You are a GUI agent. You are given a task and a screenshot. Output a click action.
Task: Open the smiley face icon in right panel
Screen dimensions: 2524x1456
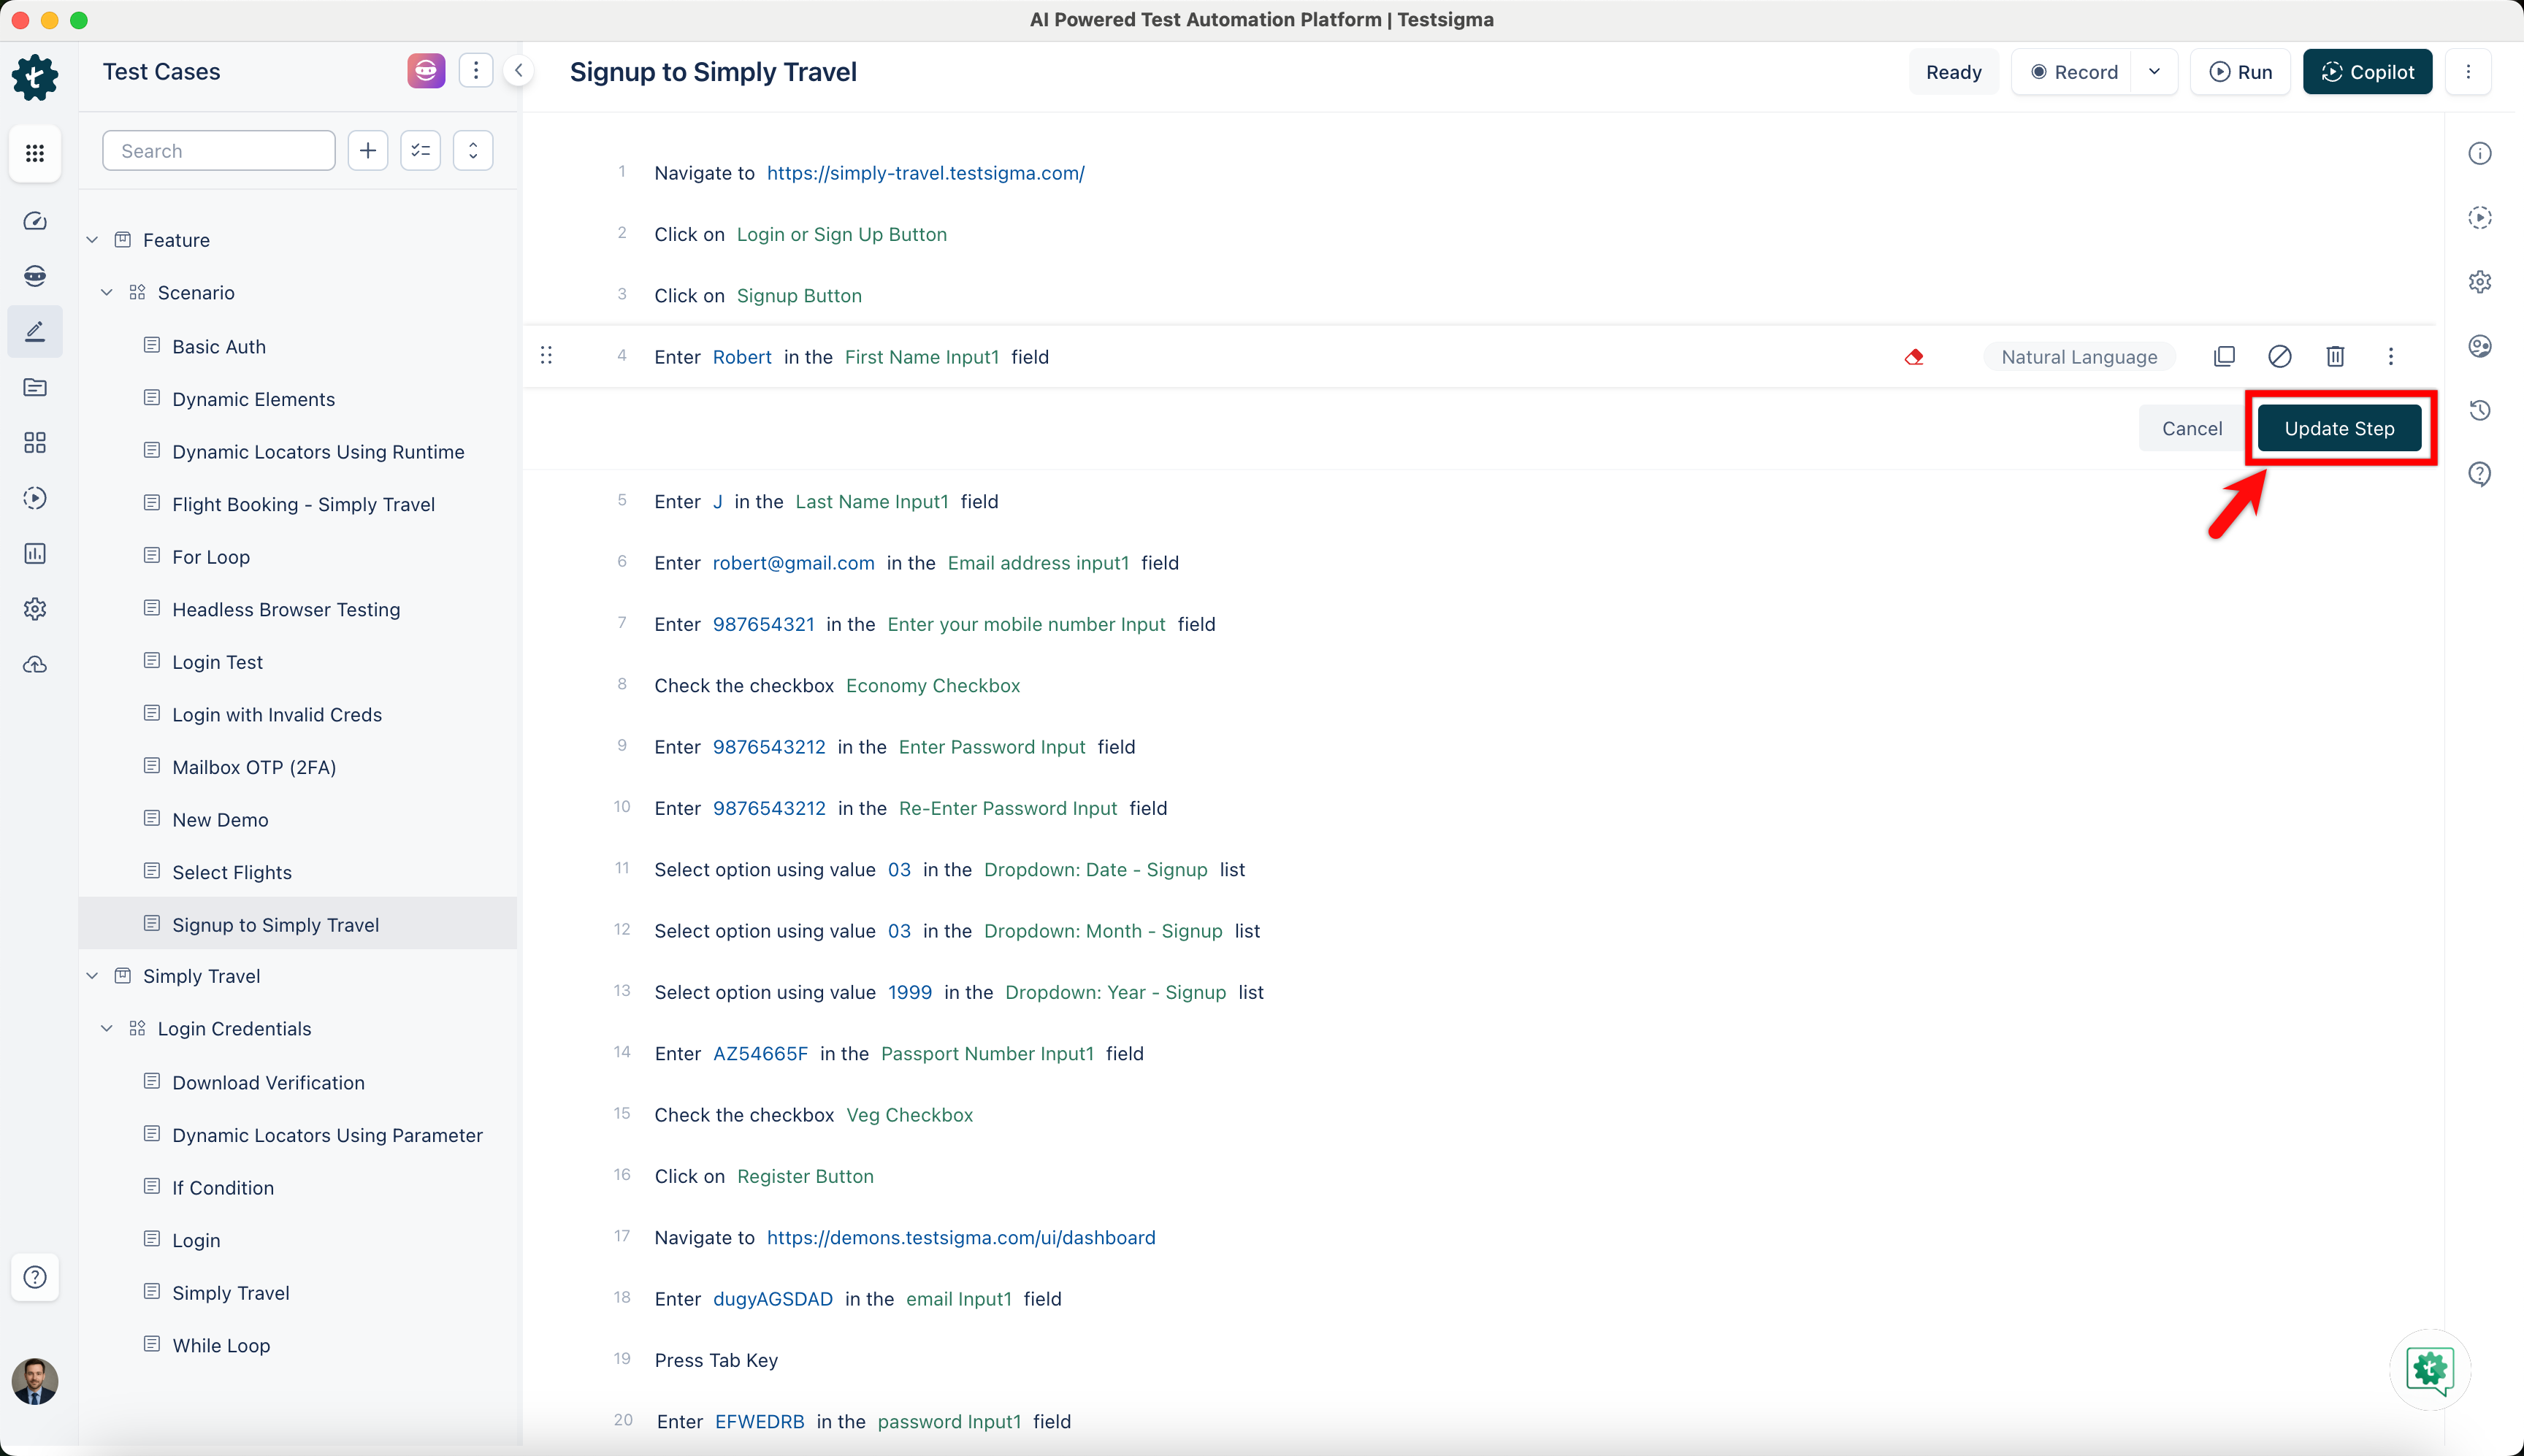2480,346
